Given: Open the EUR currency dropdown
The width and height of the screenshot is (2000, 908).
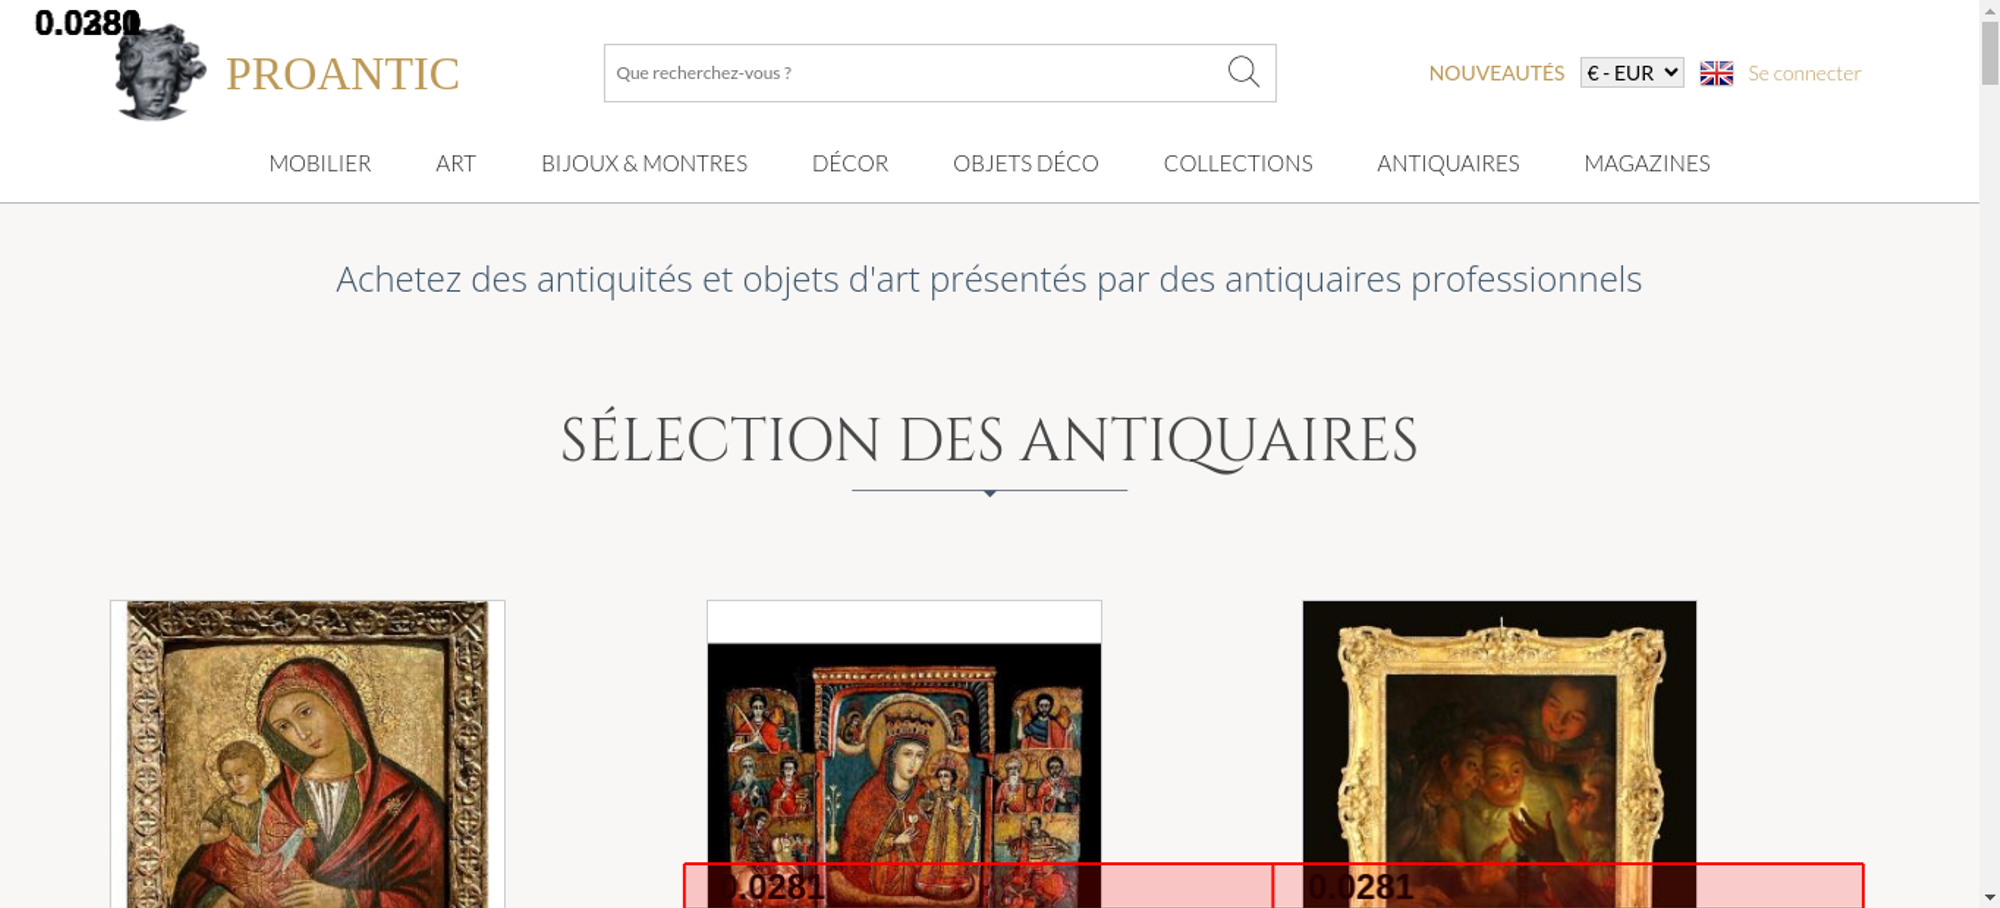Looking at the screenshot, I should 1631,73.
